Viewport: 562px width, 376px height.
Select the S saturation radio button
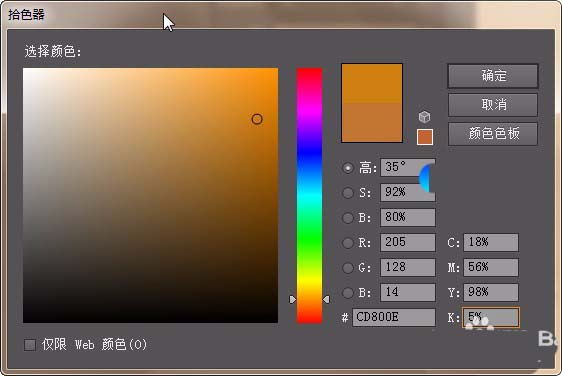[348, 193]
